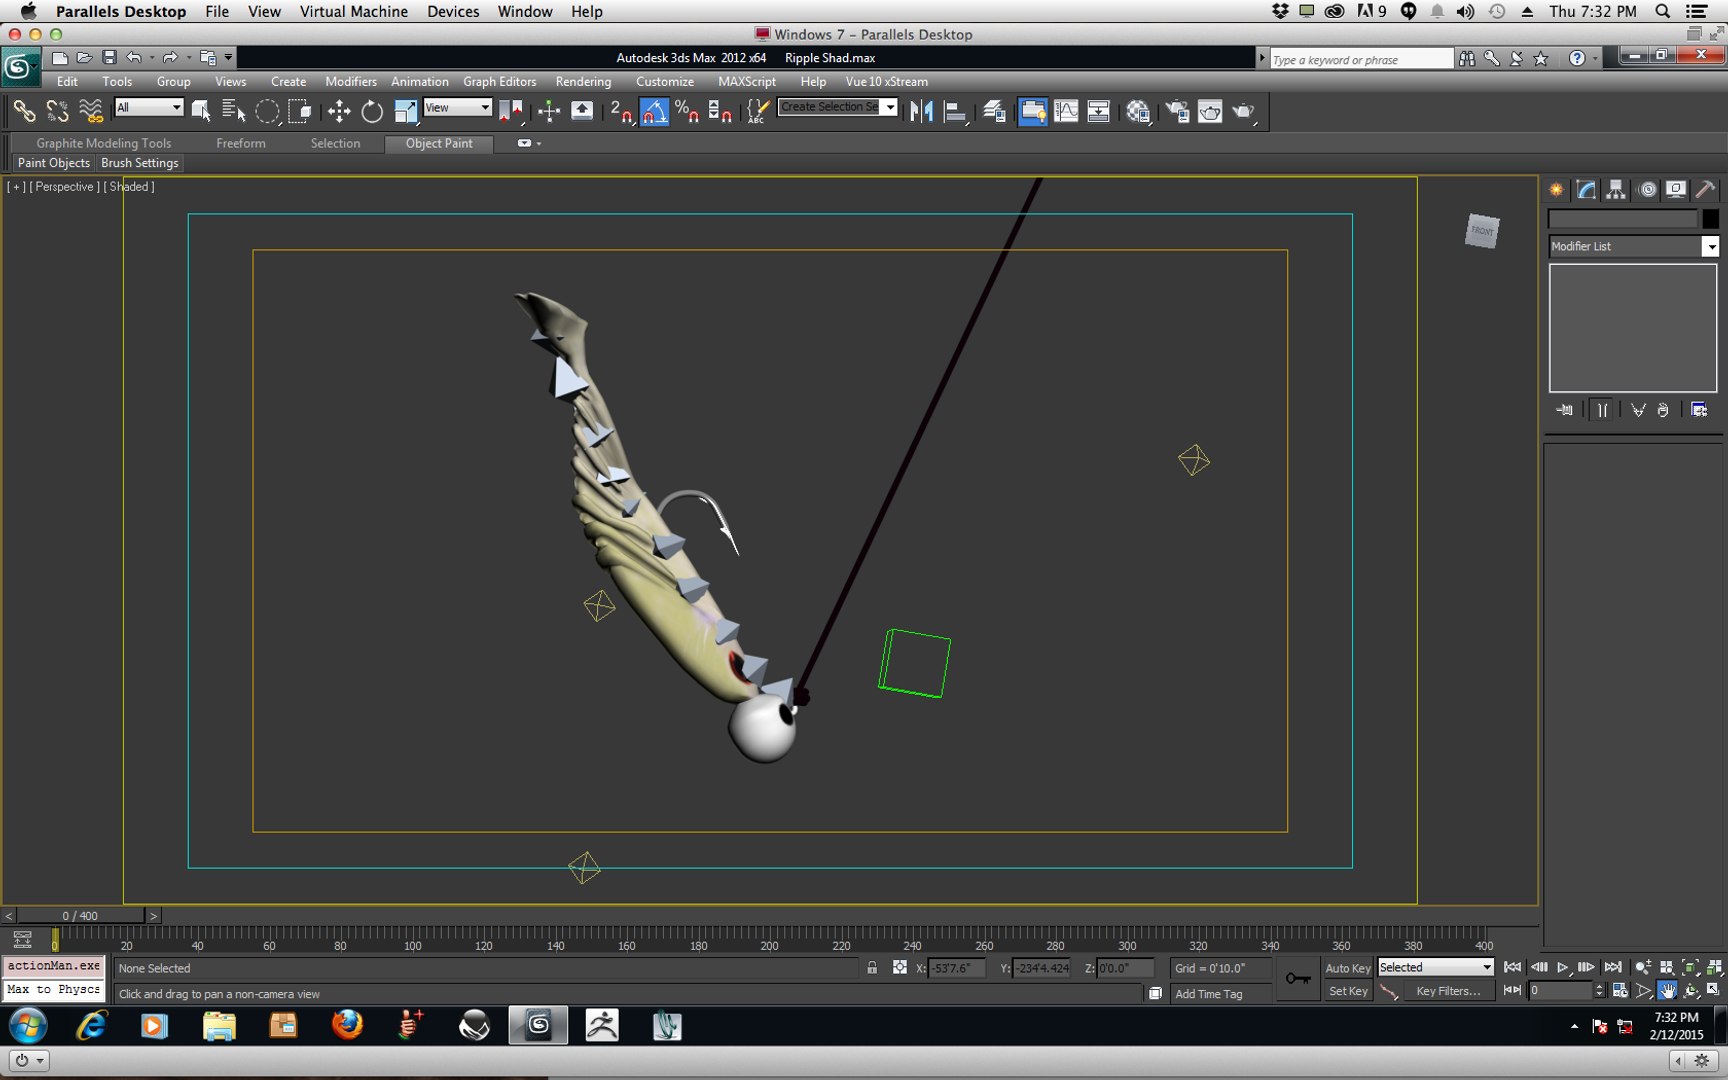Open the View reference coordinate dropdown
The image size is (1728, 1080).
pos(457,107)
